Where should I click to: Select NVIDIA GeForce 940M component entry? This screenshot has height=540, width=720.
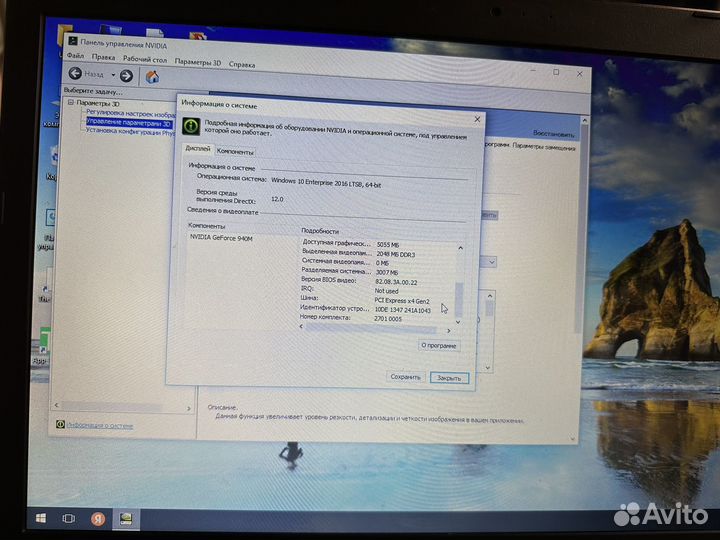pyautogui.click(x=221, y=238)
